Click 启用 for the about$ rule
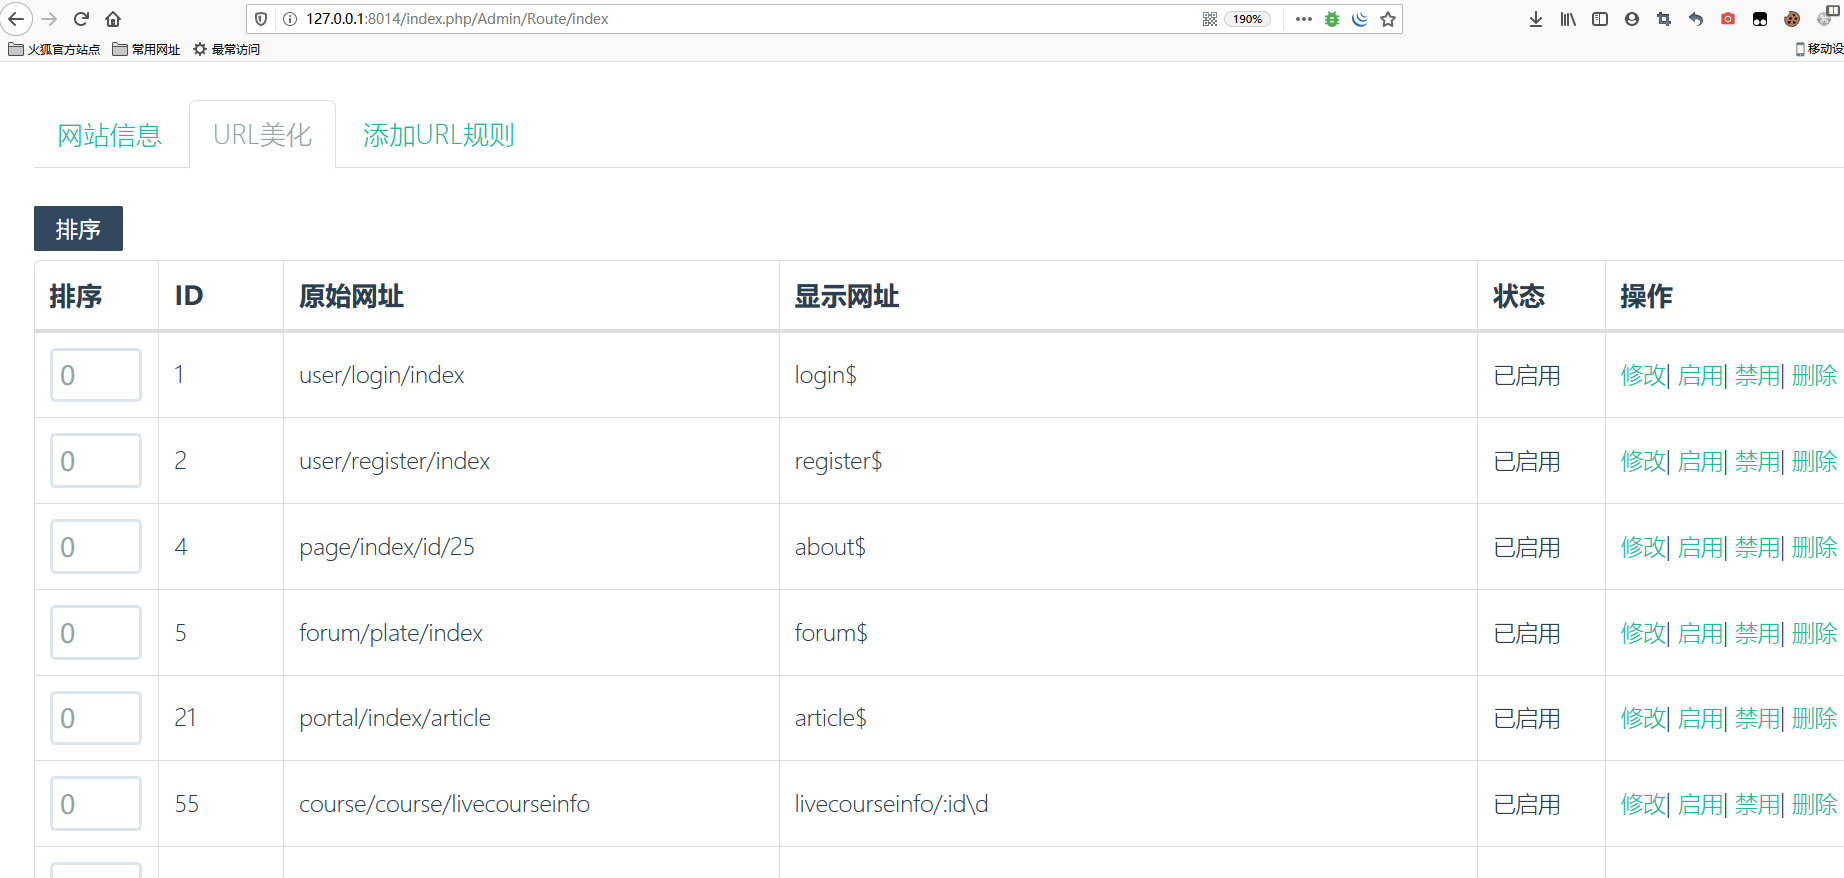Viewport: 1844px width, 878px height. click(1700, 547)
